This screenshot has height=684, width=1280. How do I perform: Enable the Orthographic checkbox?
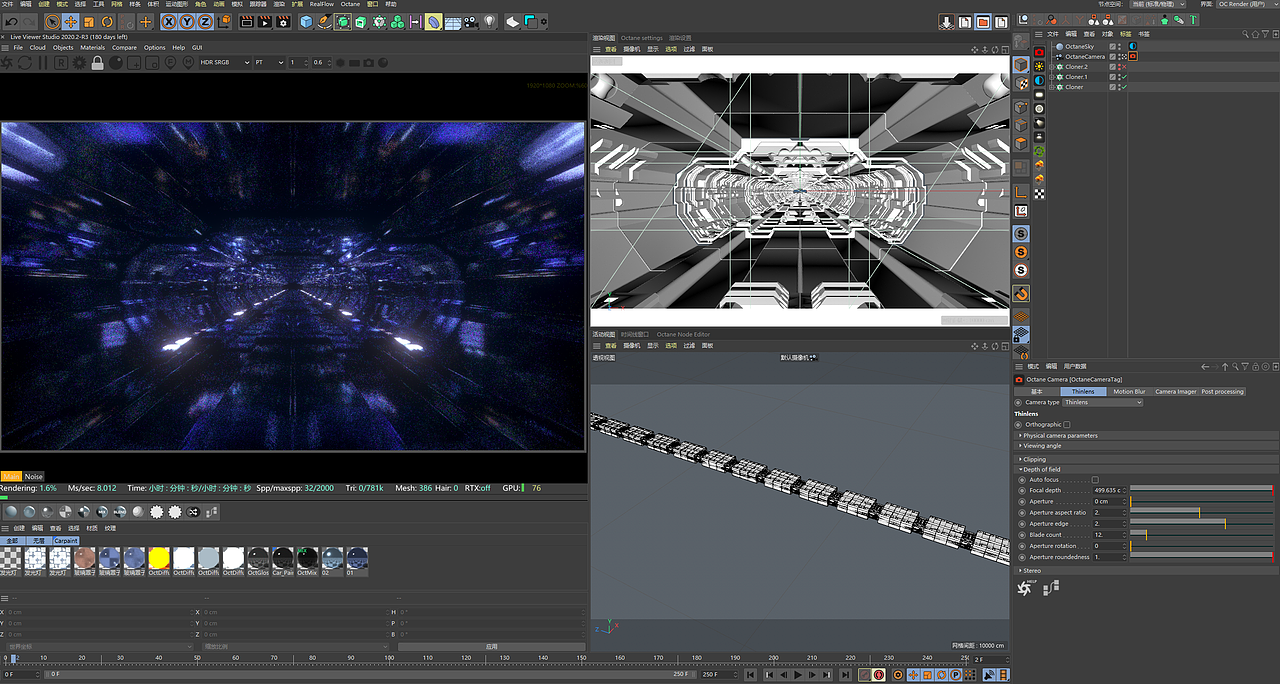[1067, 424]
